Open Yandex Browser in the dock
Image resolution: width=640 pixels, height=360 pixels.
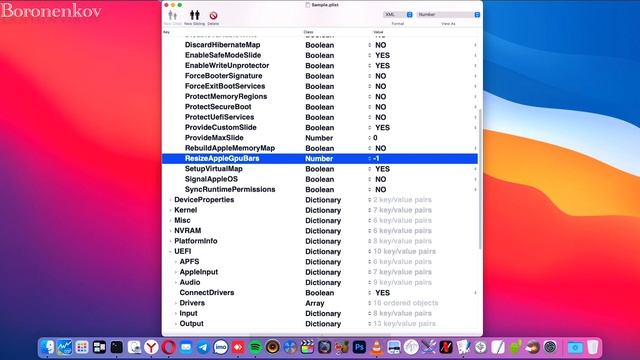tap(151, 347)
